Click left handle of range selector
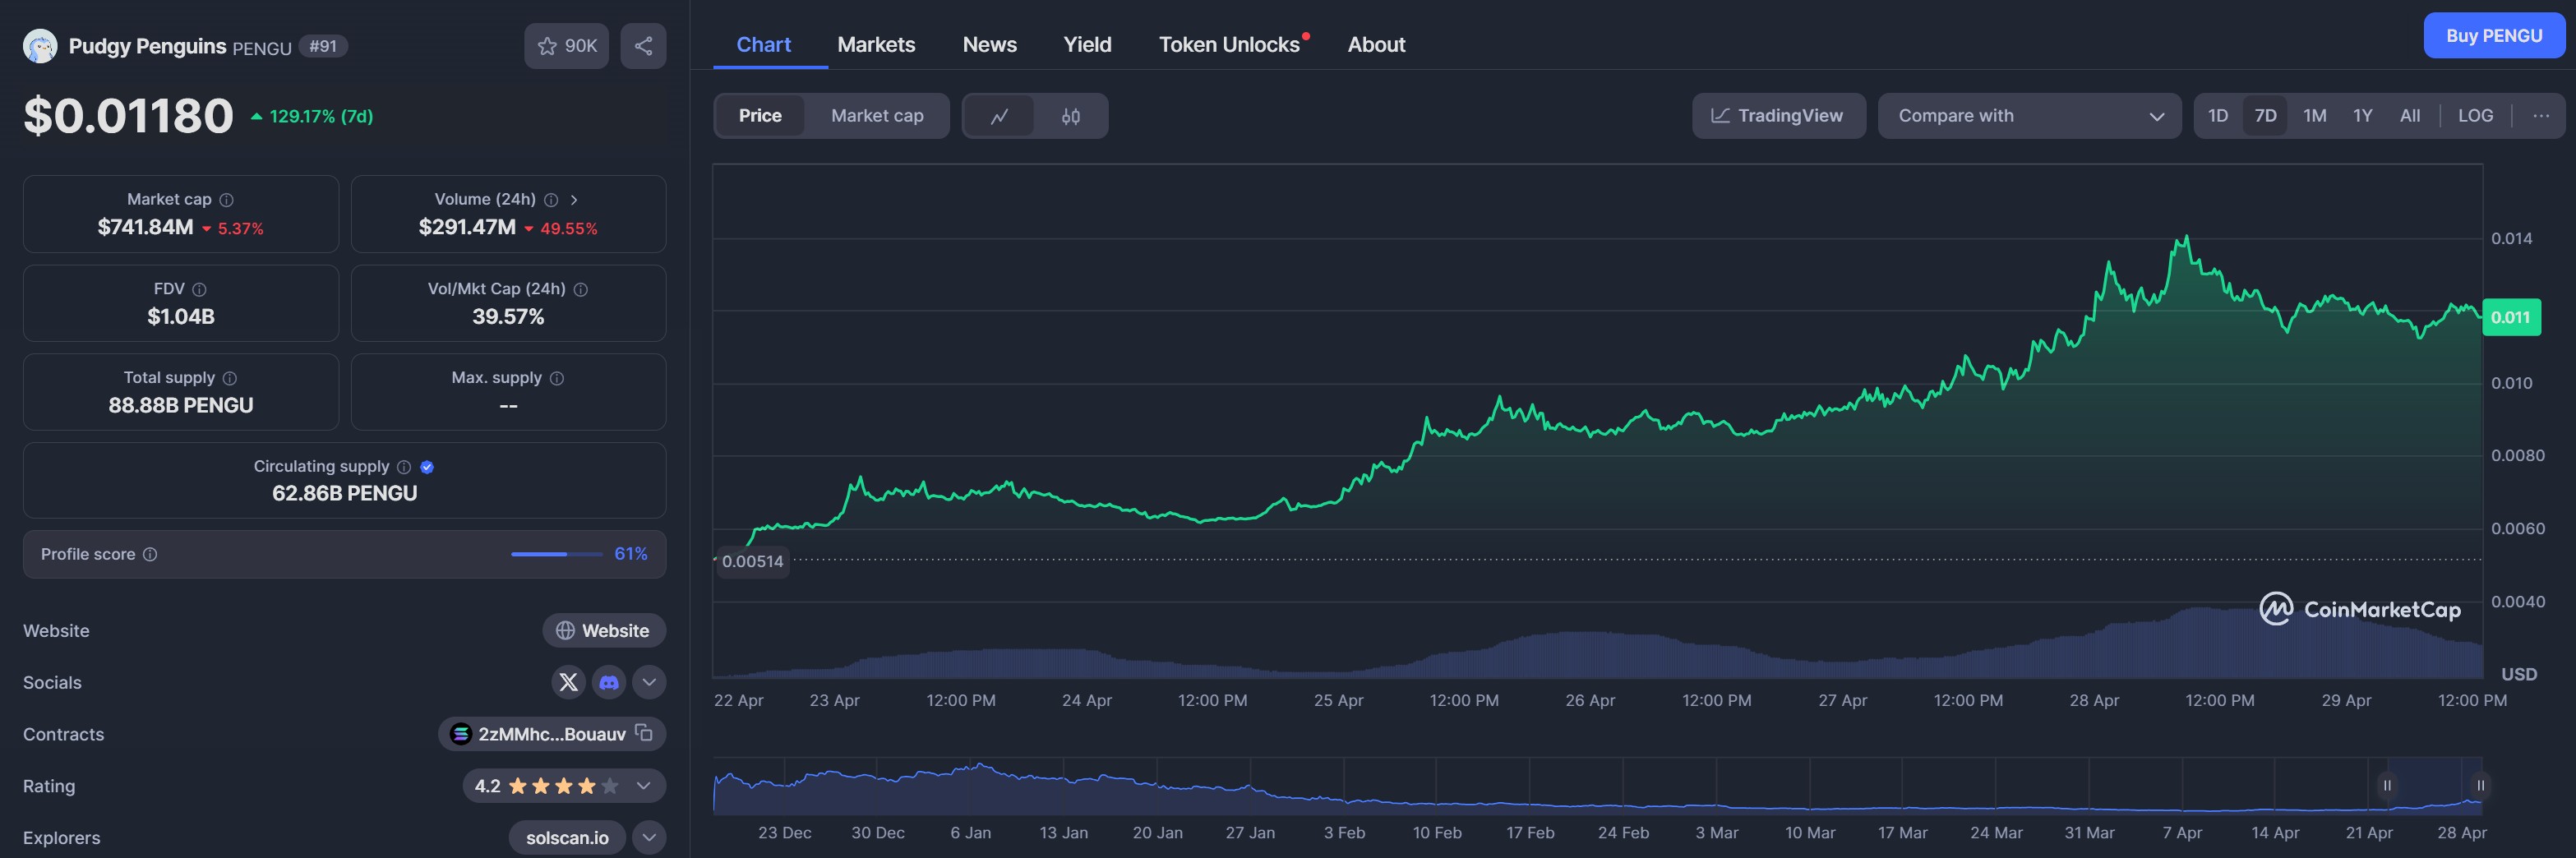Image resolution: width=2576 pixels, height=858 pixels. pos(2387,786)
